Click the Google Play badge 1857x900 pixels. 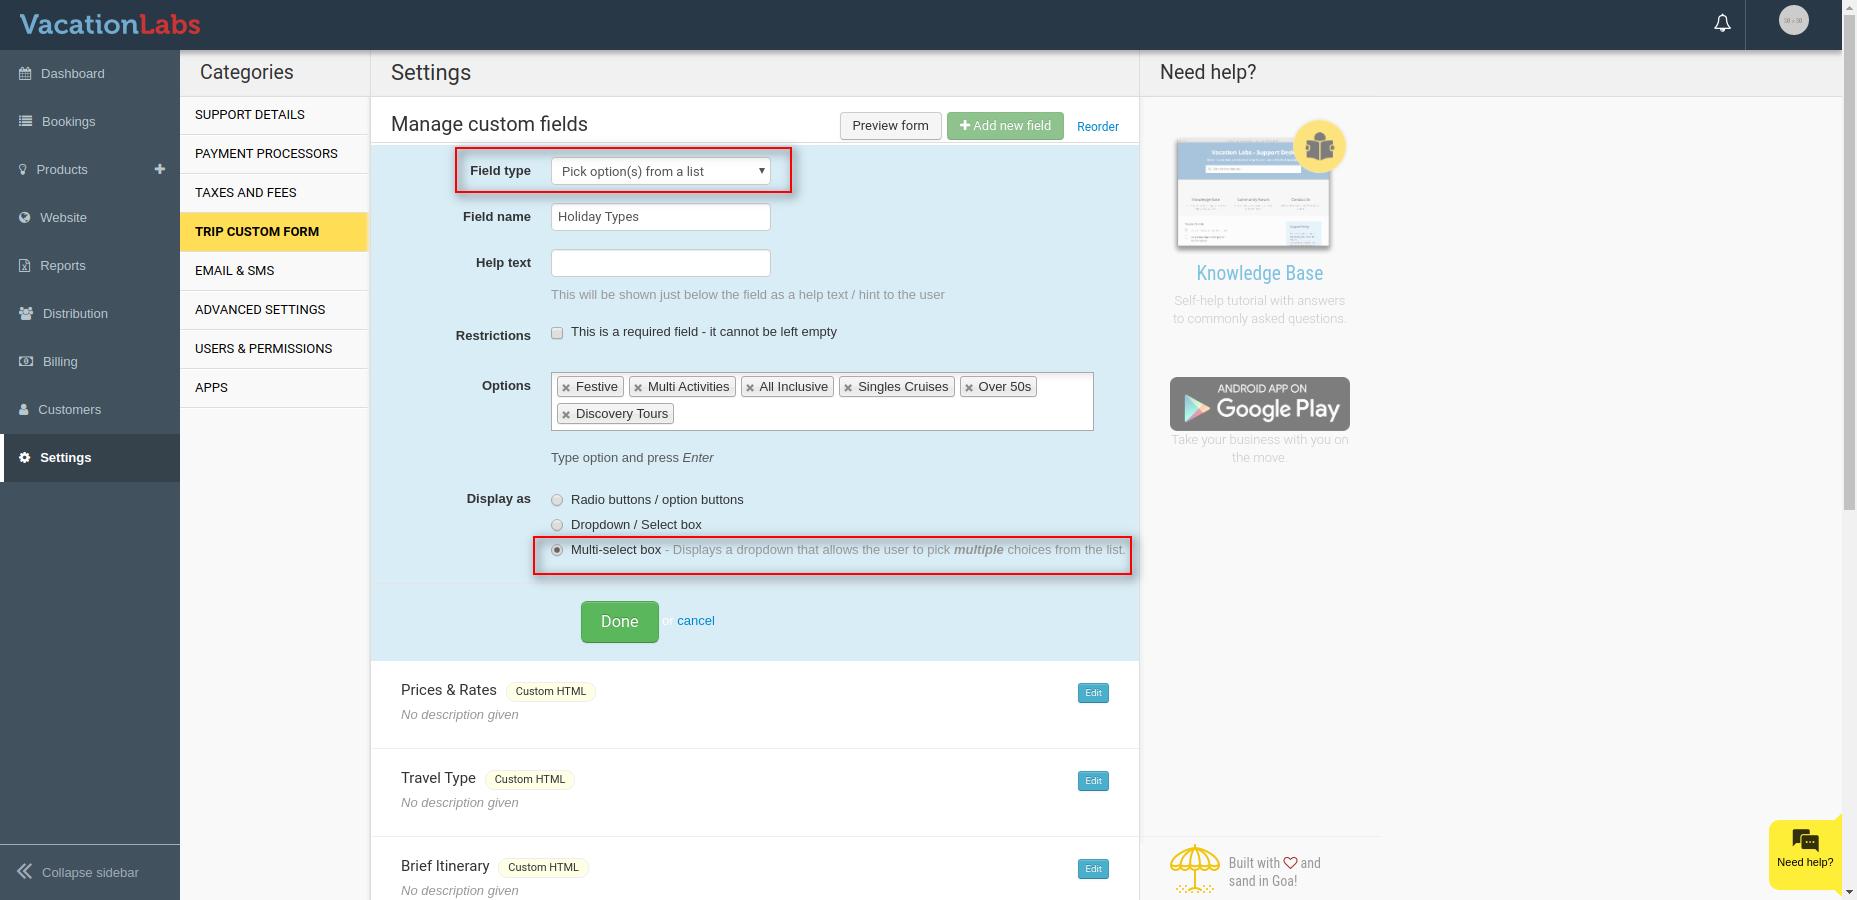click(x=1259, y=404)
